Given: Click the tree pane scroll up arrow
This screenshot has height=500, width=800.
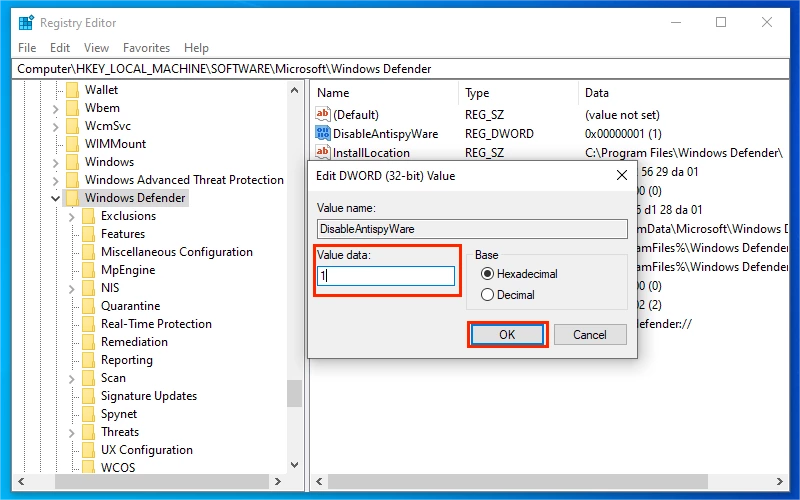Looking at the screenshot, I should pos(294,90).
